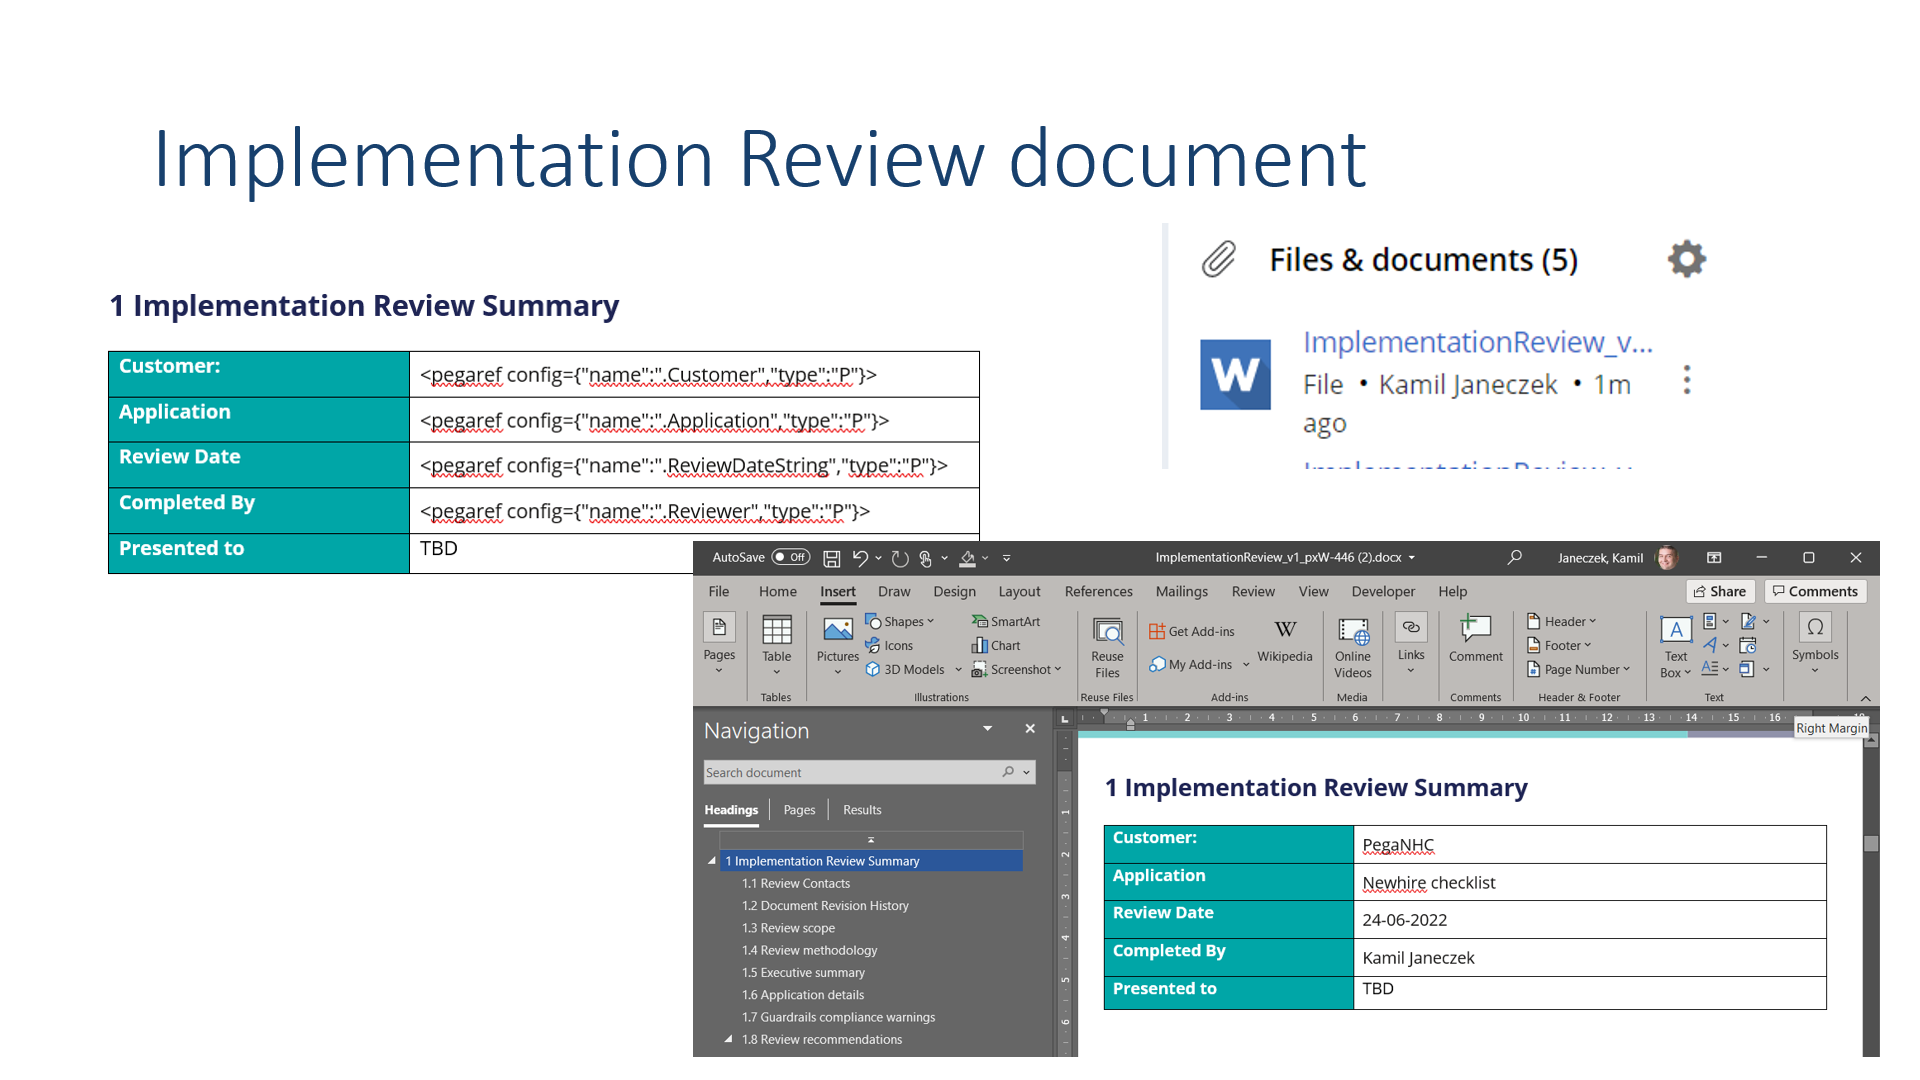Click the SmartArt button
Viewport: 1920px width, 1080px height.
click(x=1006, y=621)
